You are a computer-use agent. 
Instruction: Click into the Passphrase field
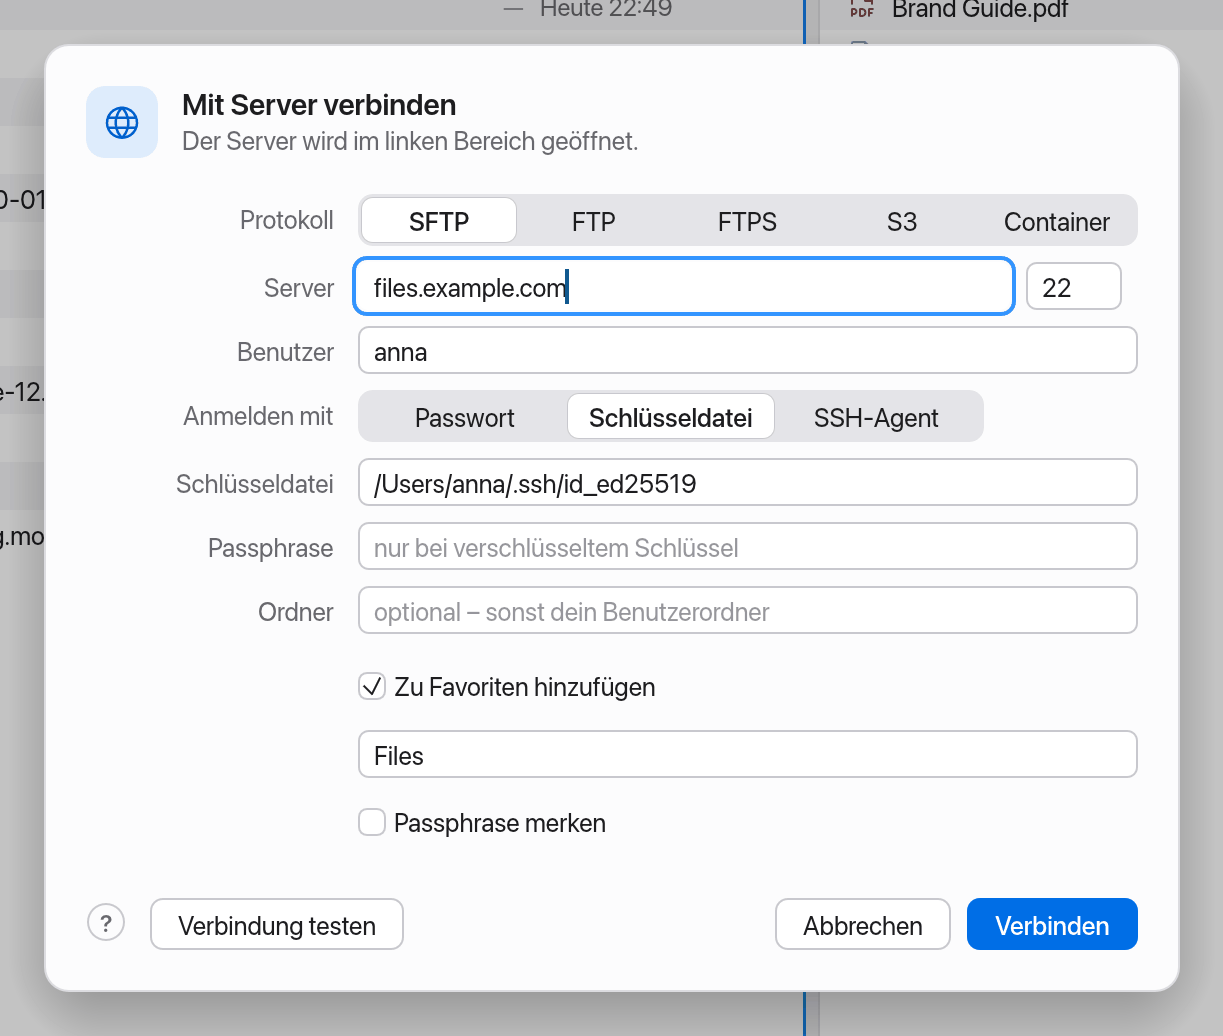tap(748, 547)
